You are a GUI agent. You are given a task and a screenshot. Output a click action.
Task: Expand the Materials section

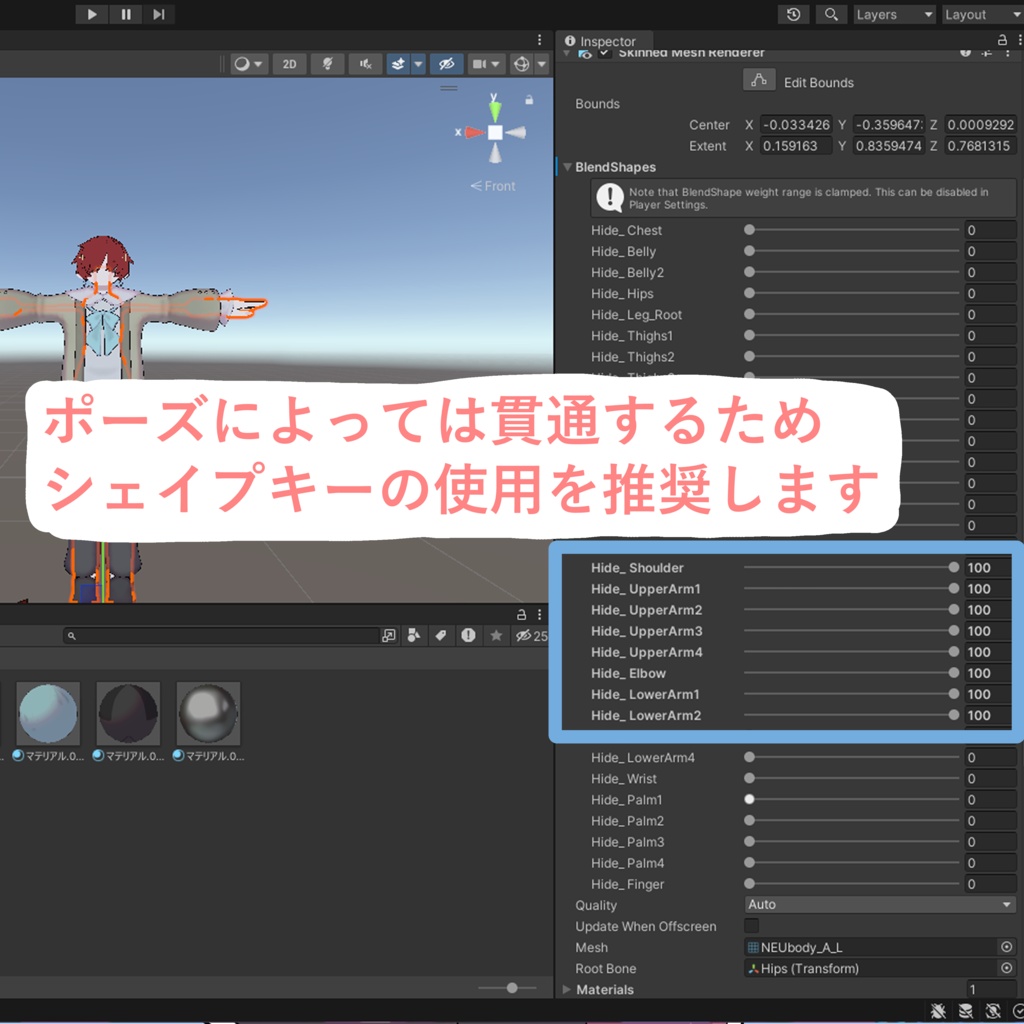pyautogui.click(x=566, y=989)
